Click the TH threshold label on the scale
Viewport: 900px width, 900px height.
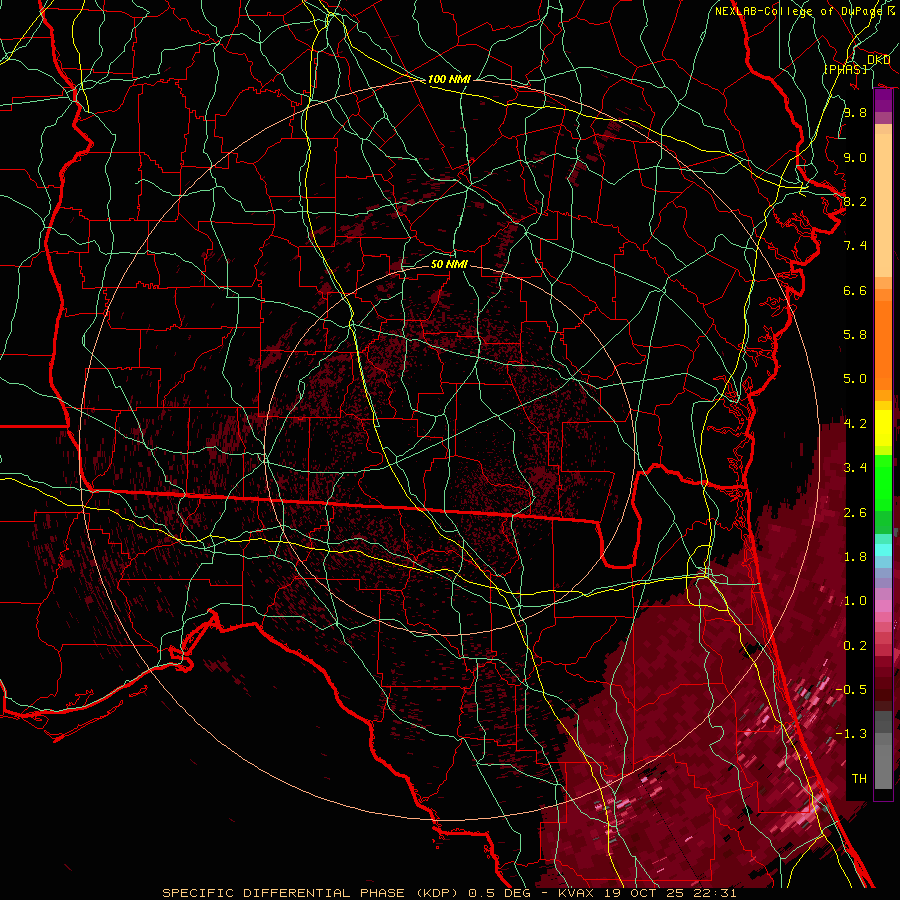[x=859, y=779]
